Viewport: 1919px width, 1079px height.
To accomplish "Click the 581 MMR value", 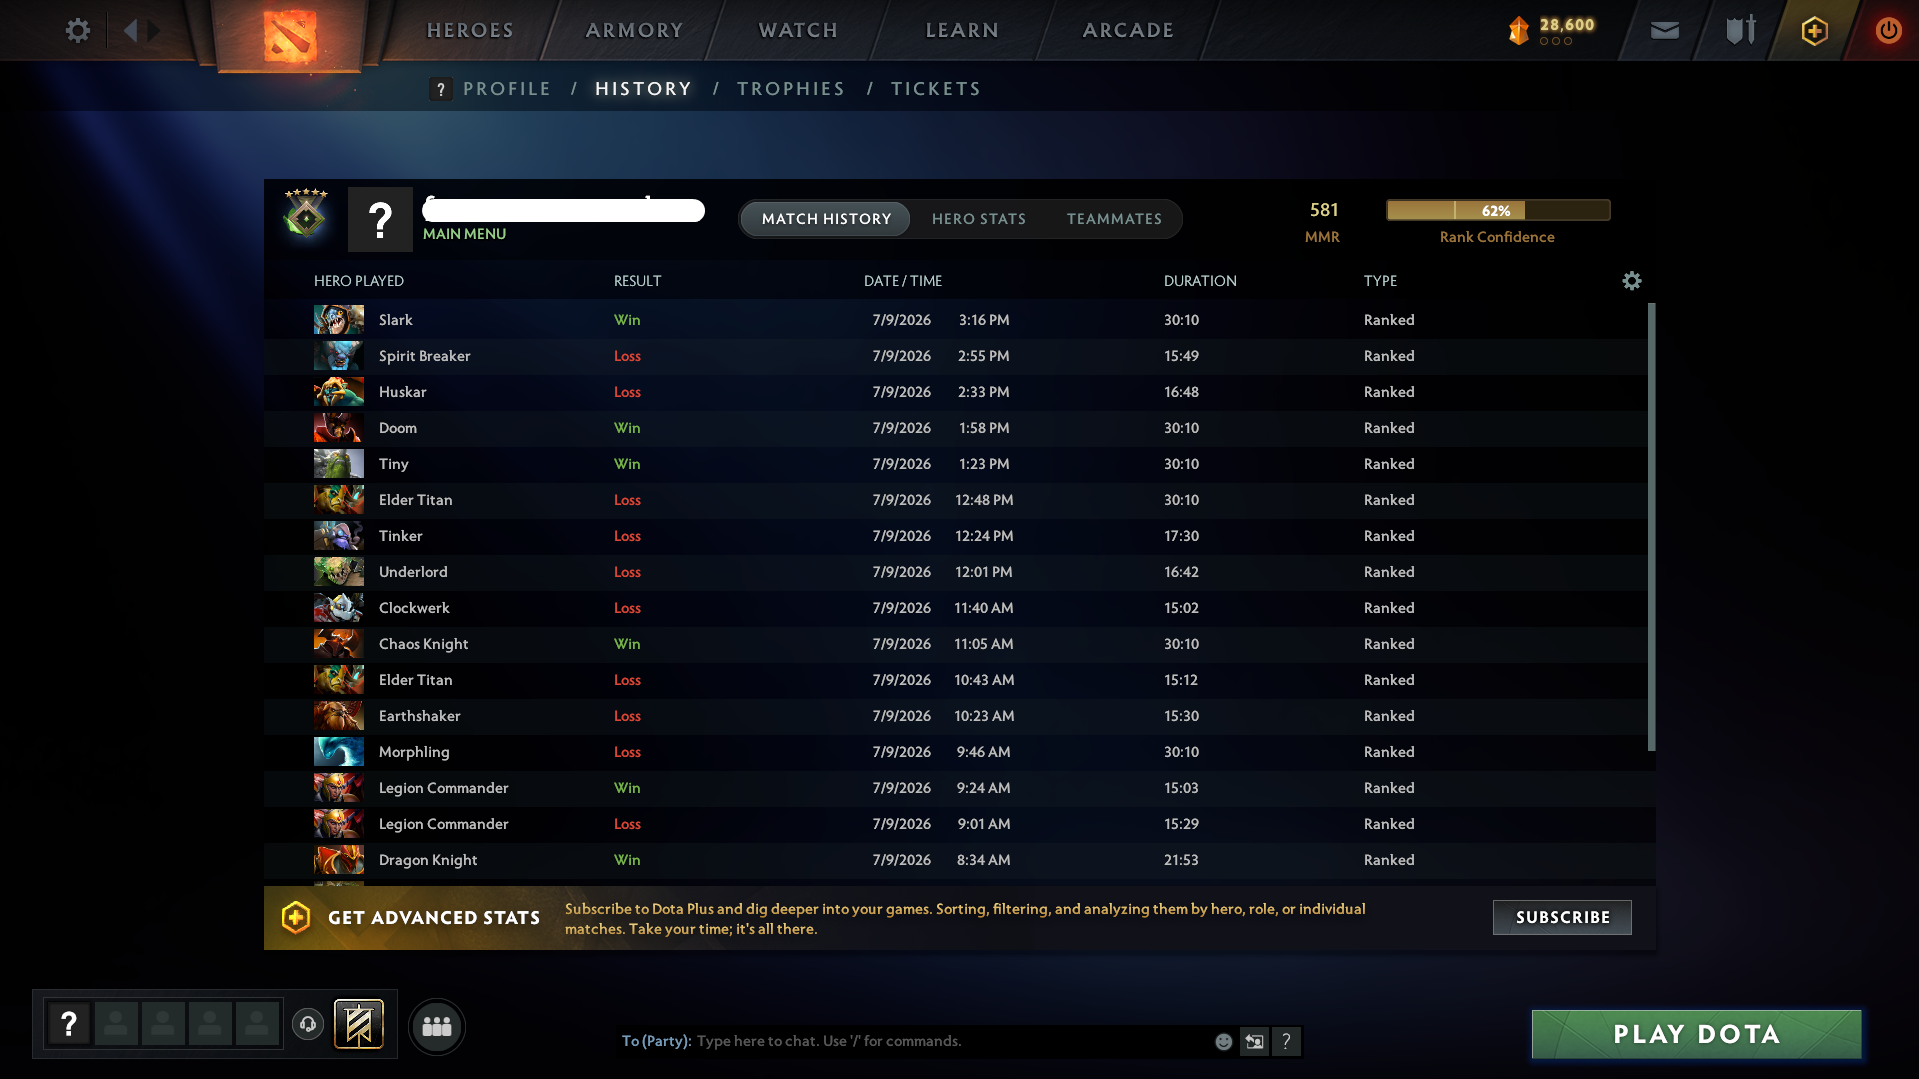I will point(1323,210).
